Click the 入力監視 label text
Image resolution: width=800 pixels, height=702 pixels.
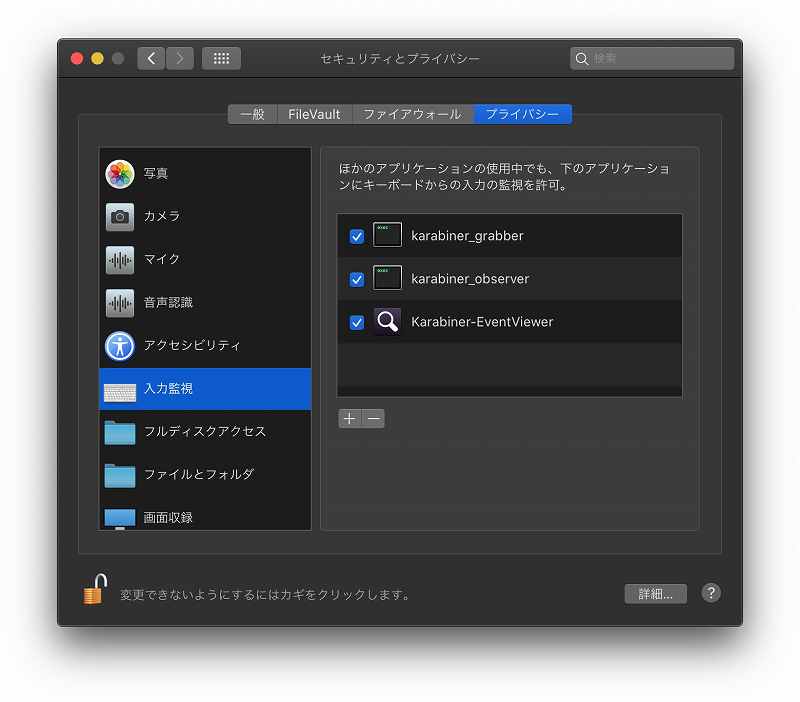pos(168,388)
